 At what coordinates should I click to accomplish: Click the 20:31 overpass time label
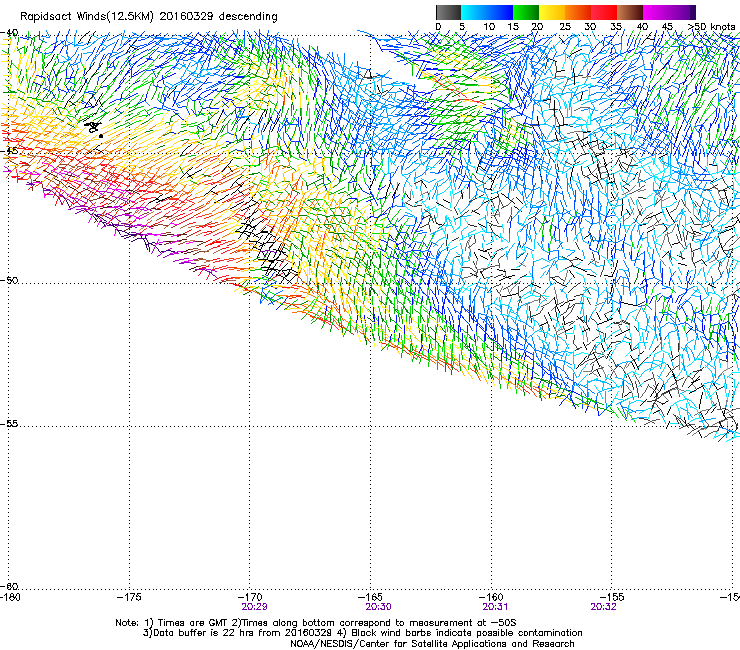(495, 607)
